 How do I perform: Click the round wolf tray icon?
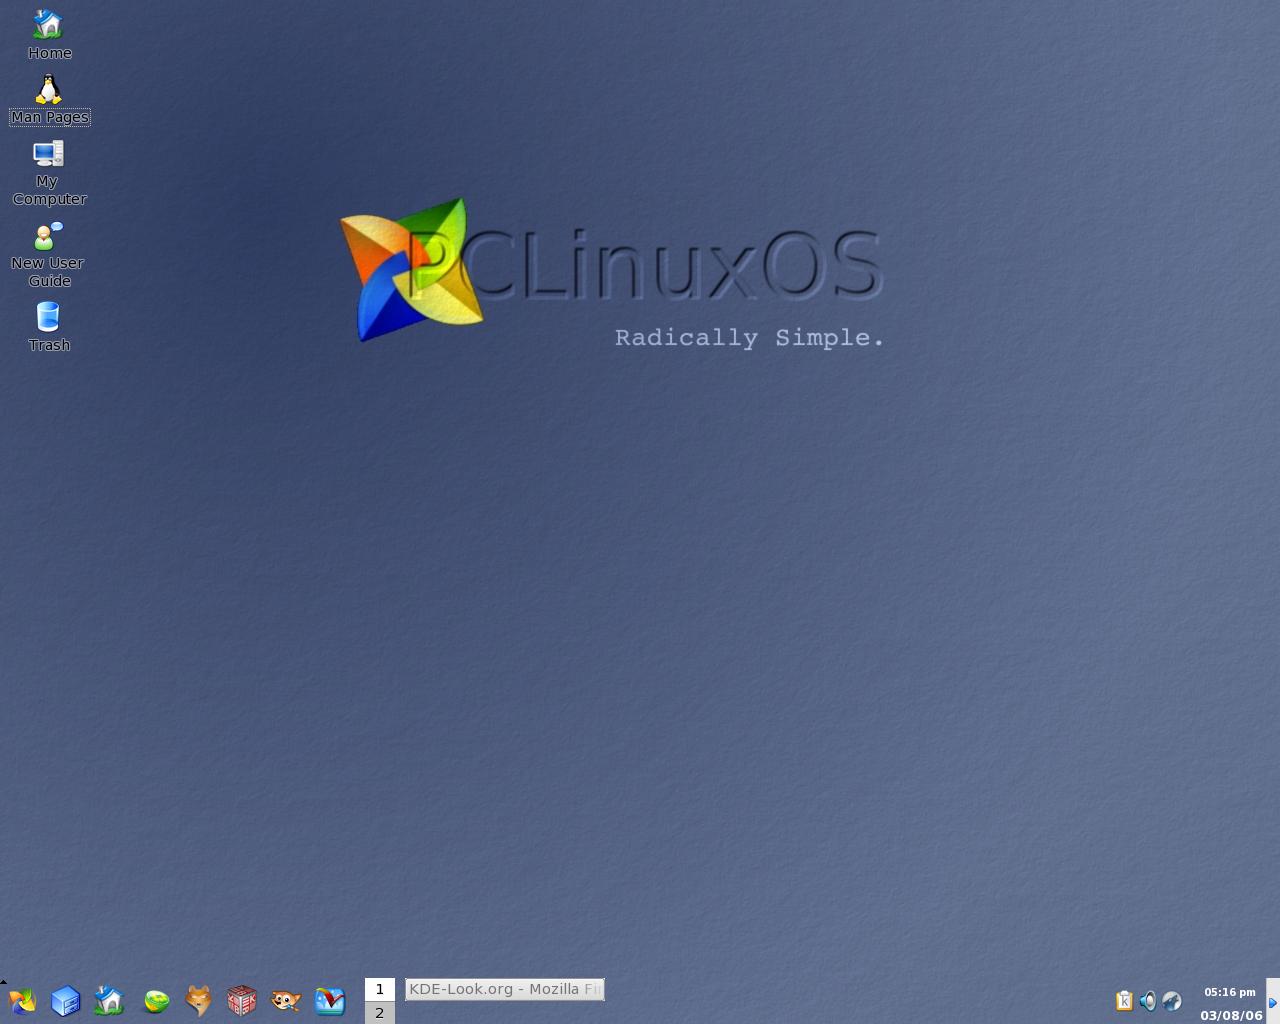point(1172,1001)
